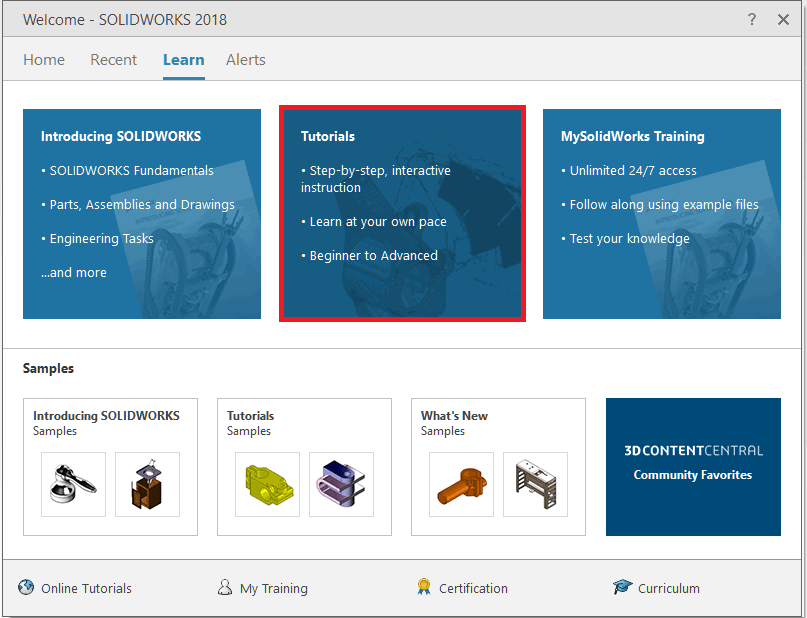Click the Engineering Tasks bullet
This screenshot has width=807, height=618.
[97, 239]
